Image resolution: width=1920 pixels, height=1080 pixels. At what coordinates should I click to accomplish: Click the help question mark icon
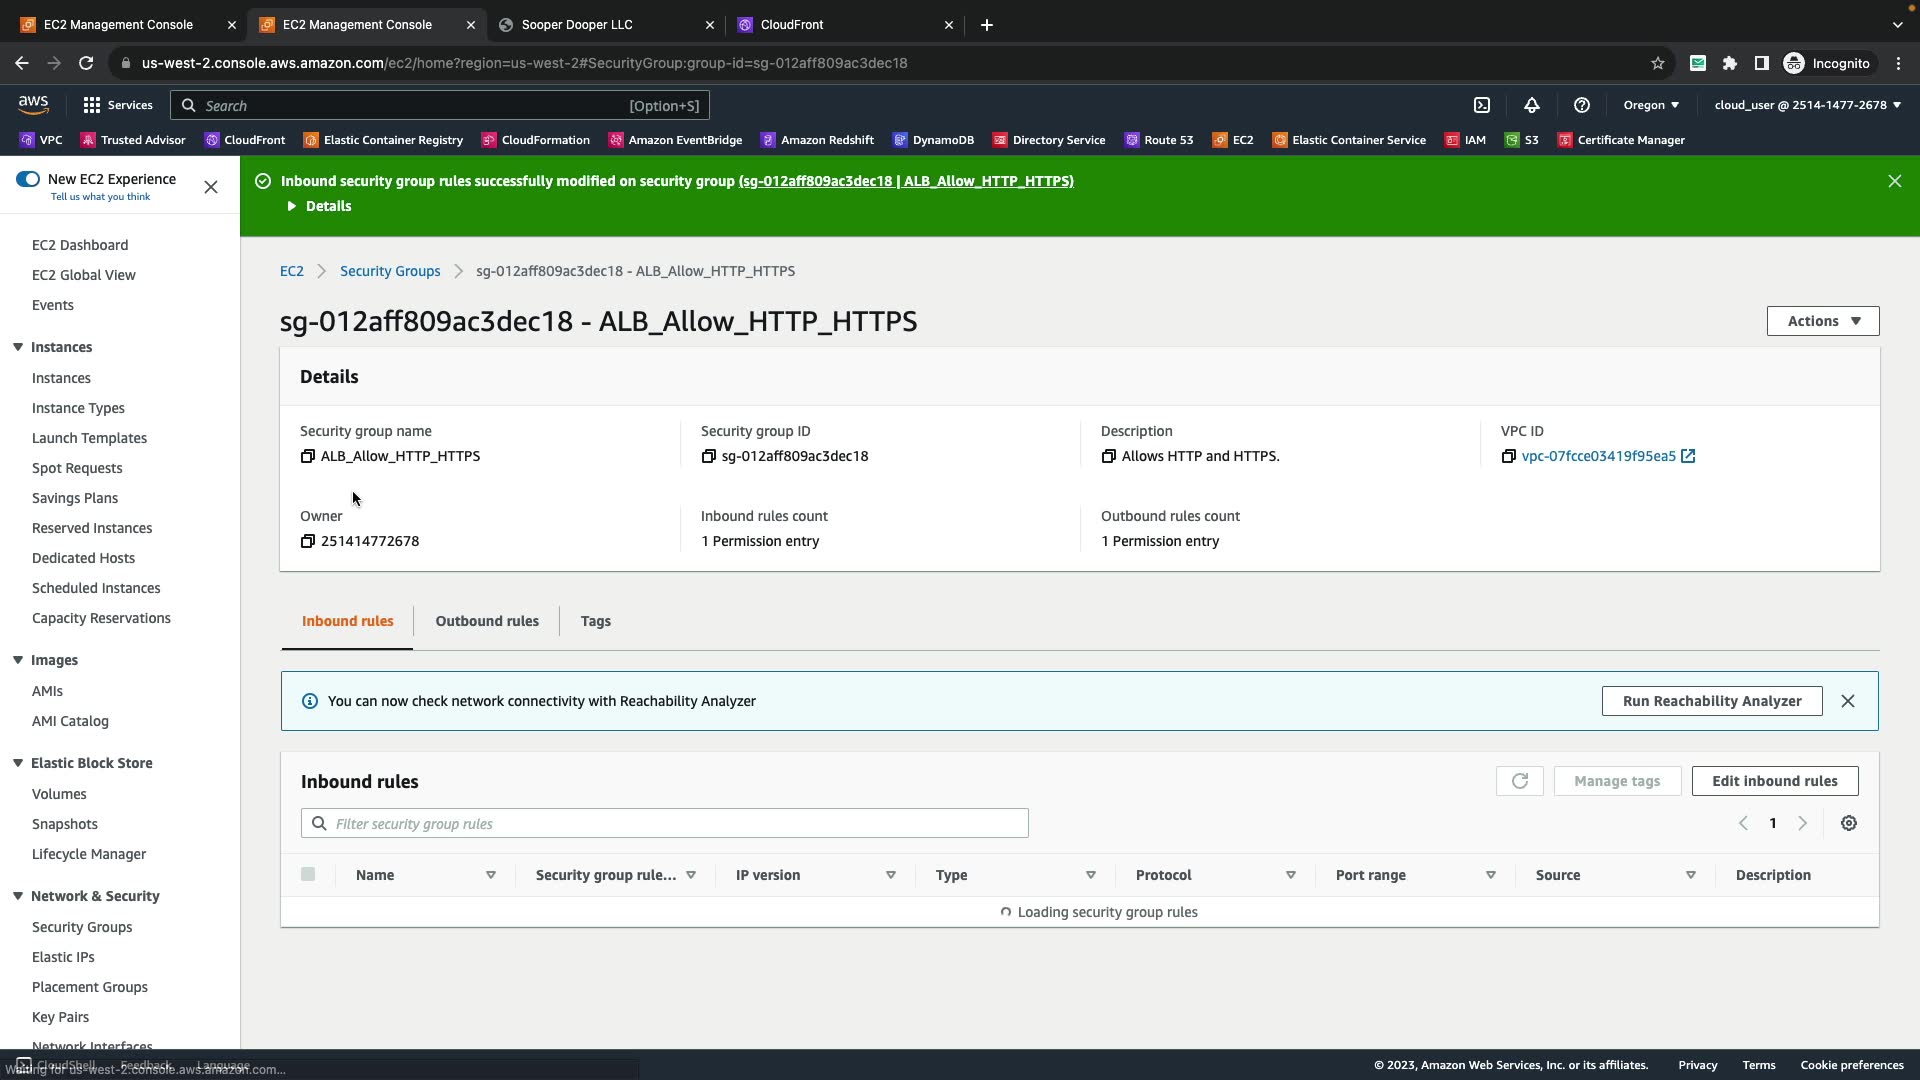(x=1582, y=105)
